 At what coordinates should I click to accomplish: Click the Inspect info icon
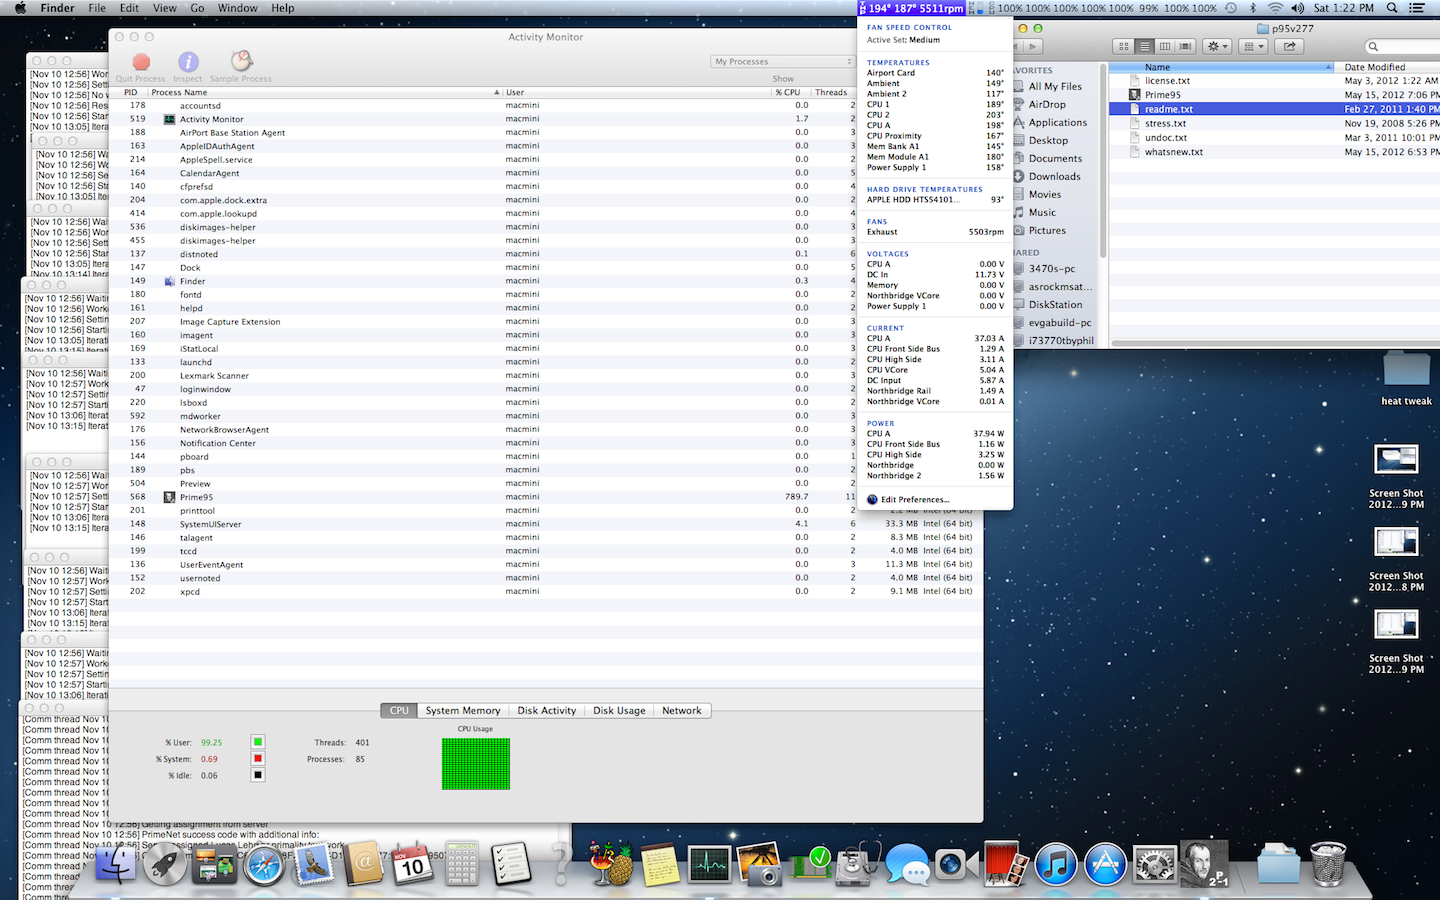188,62
